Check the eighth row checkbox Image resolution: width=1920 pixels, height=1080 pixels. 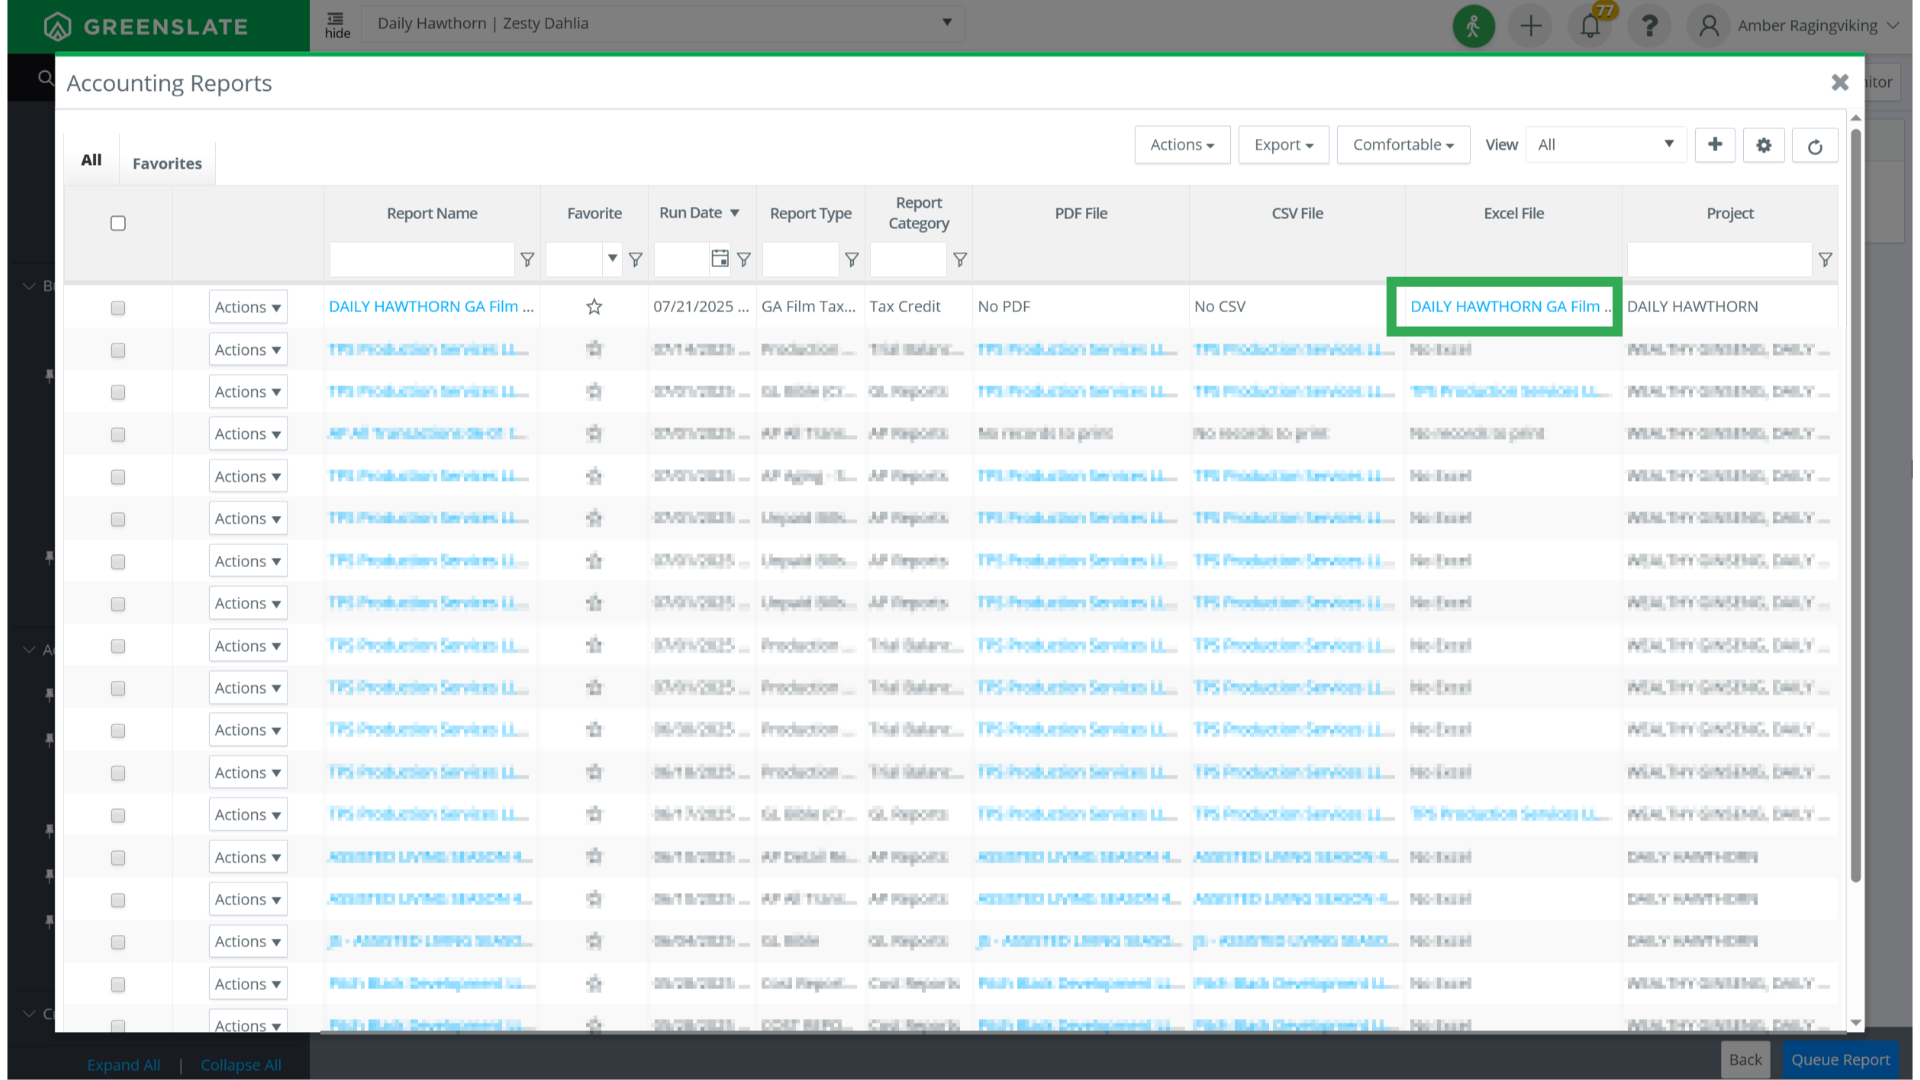[118, 604]
